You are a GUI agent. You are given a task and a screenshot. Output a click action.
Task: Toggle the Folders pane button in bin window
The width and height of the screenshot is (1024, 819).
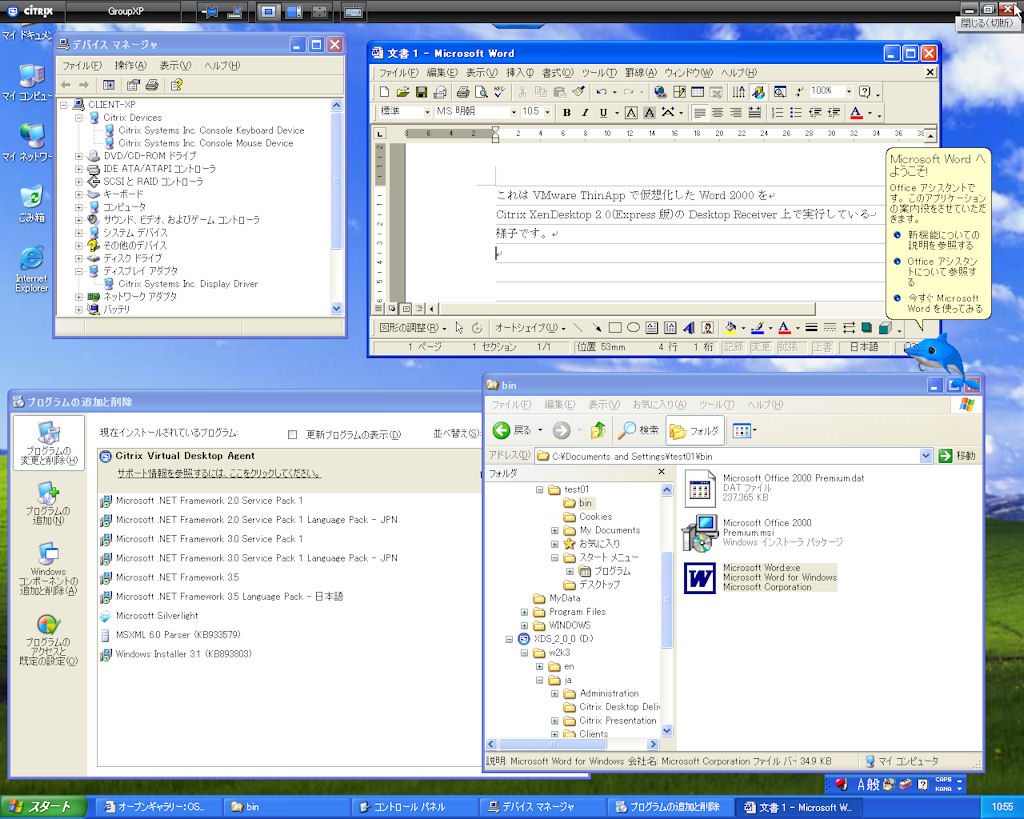695,430
